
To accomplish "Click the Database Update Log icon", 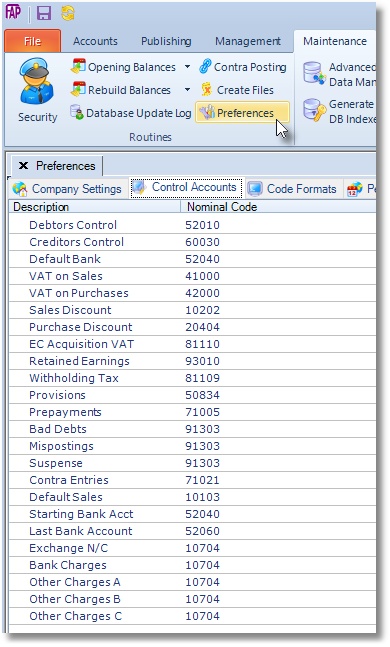I will 76,112.
